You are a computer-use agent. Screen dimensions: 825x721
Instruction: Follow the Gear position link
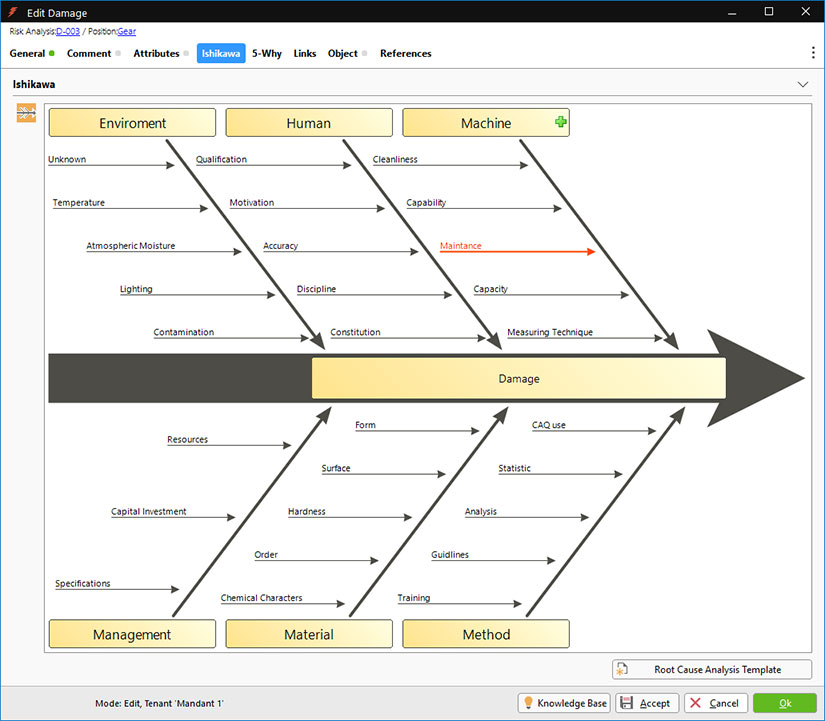tap(127, 32)
